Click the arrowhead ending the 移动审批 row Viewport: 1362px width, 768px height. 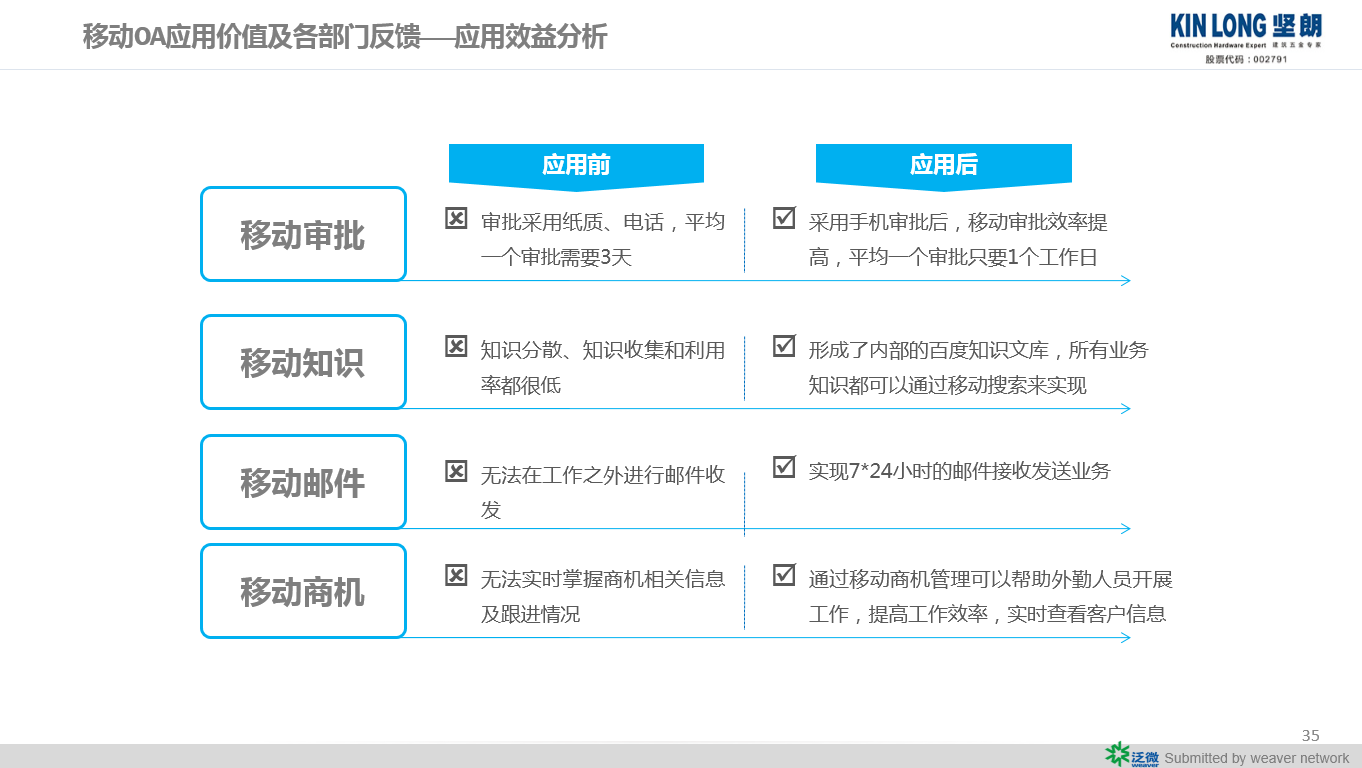1126,280
